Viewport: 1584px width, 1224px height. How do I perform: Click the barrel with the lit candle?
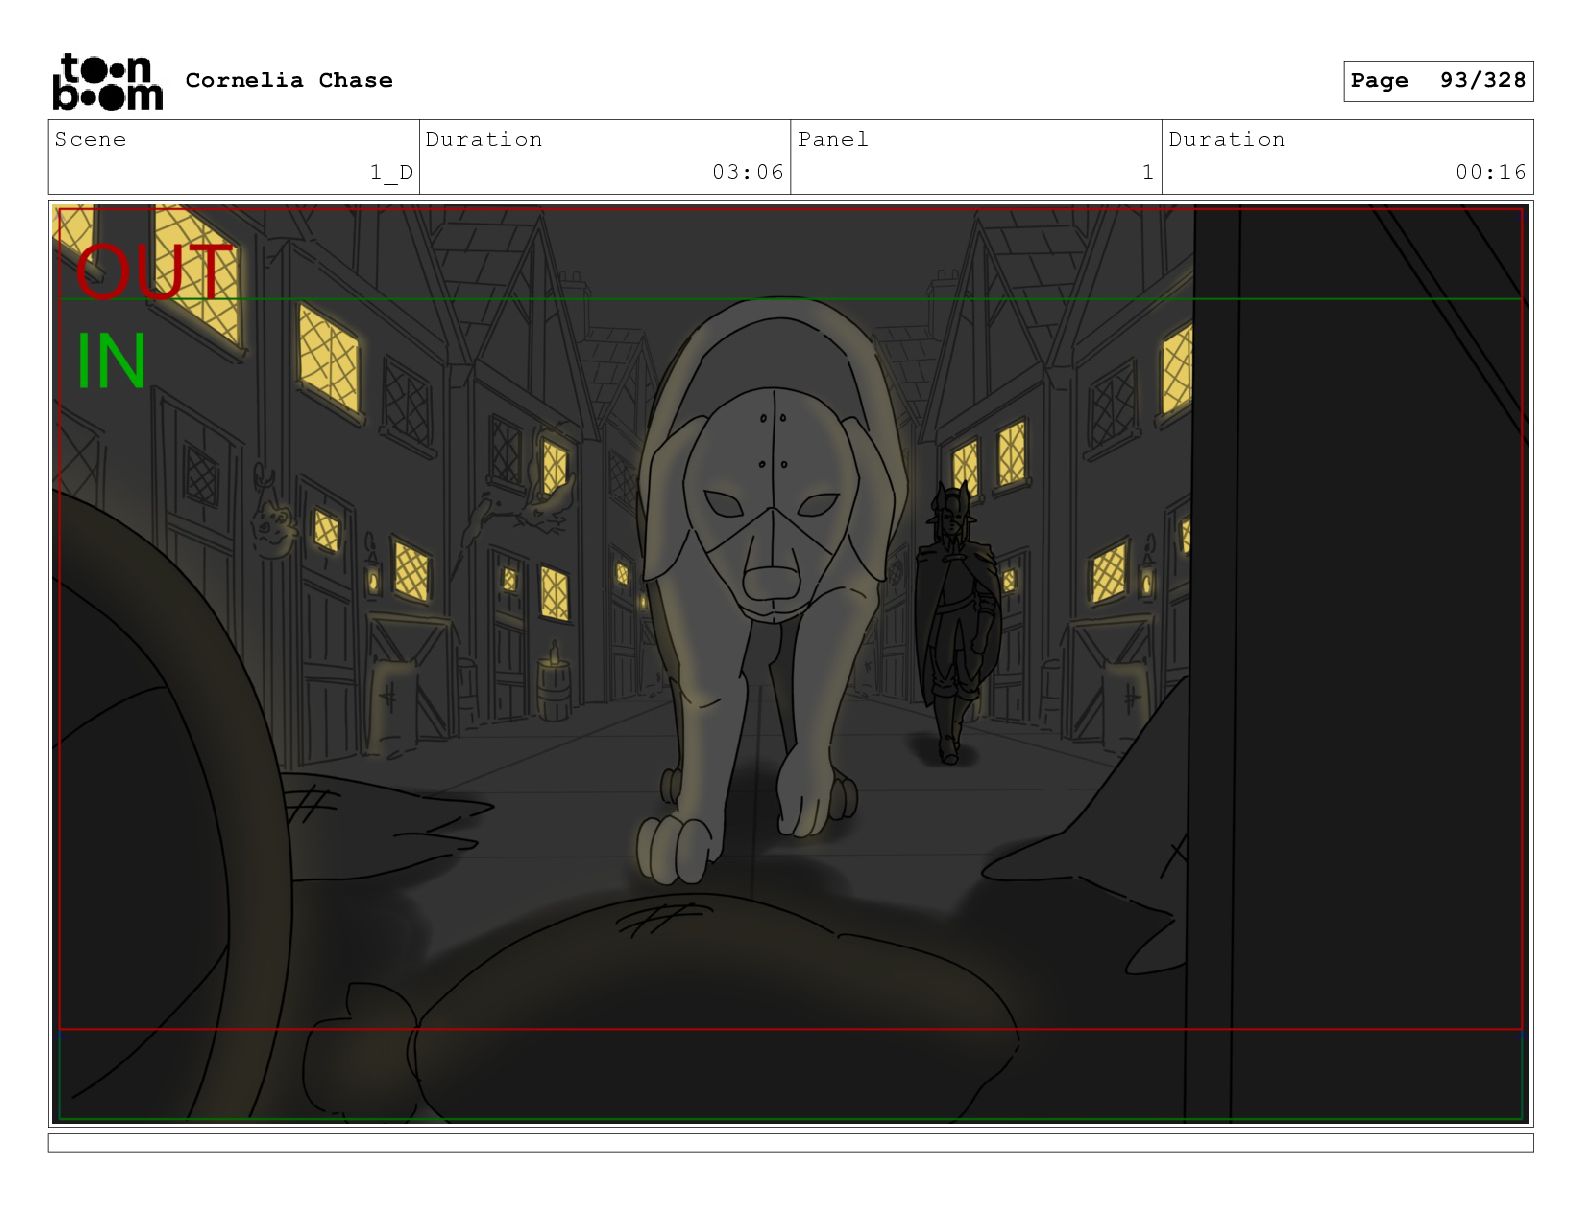[553, 688]
